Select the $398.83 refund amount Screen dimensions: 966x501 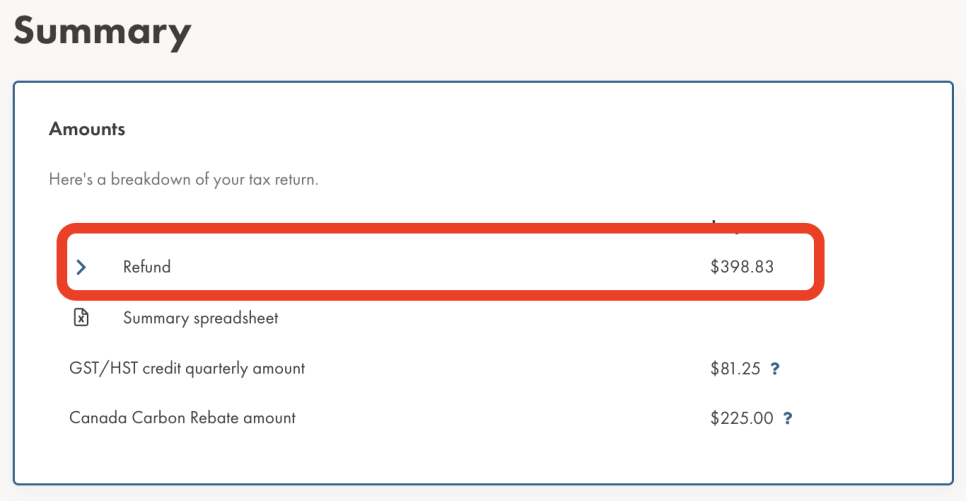pos(742,267)
